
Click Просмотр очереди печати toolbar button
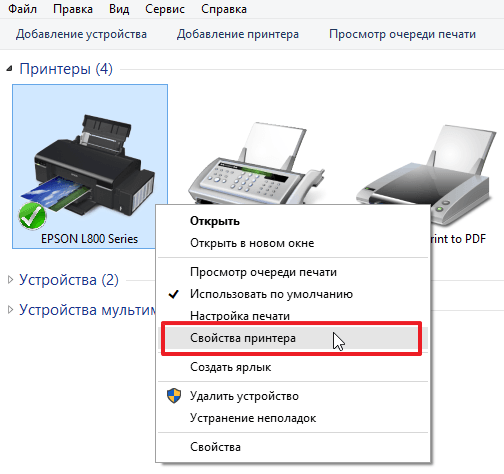pyautogui.click(x=402, y=34)
